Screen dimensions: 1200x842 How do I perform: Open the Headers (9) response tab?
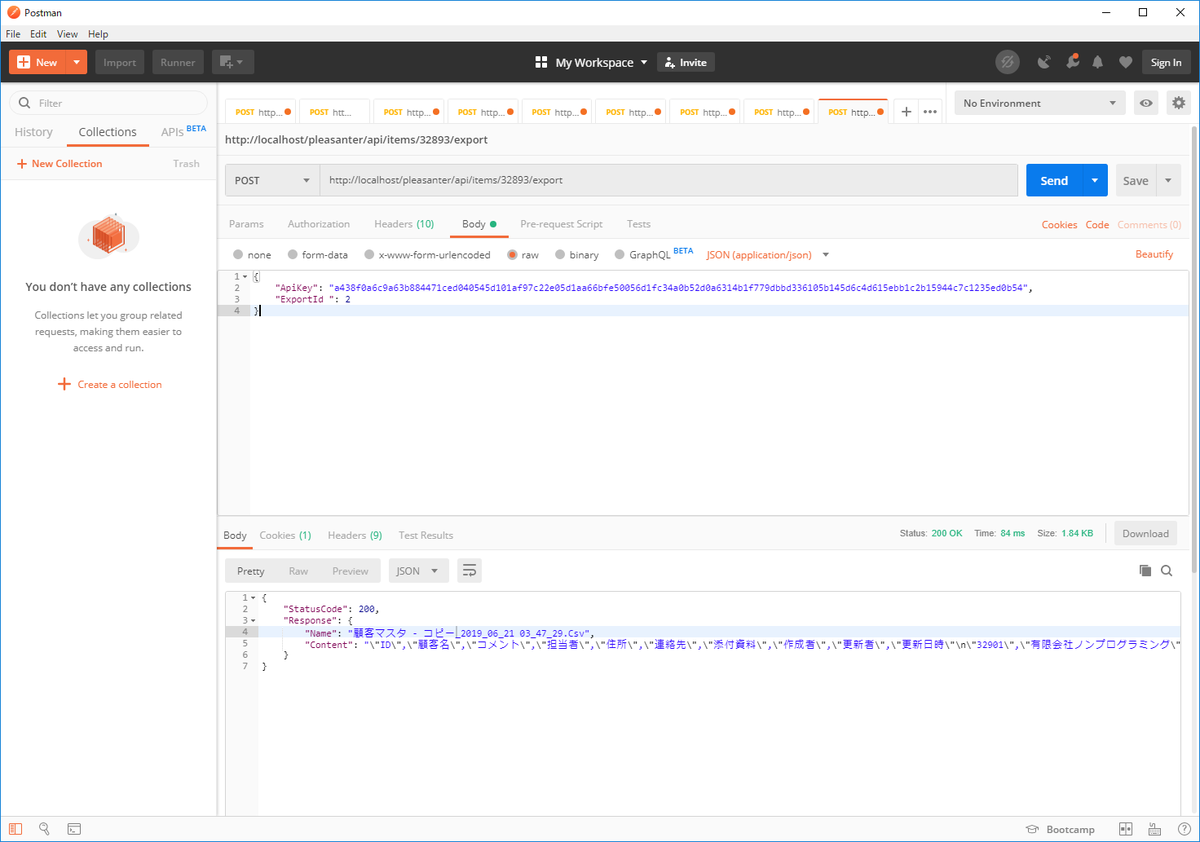(x=355, y=535)
